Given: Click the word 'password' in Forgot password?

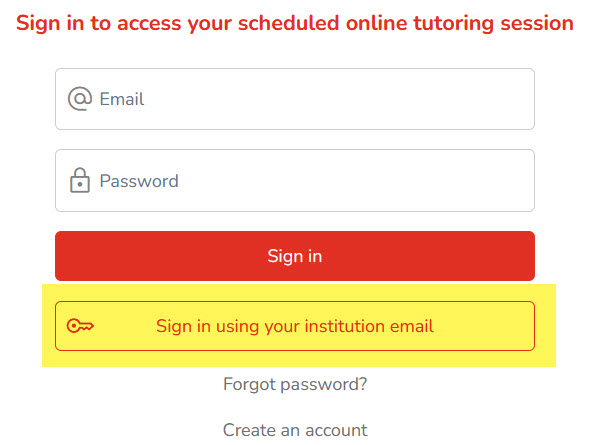Looking at the screenshot, I should click(x=323, y=385).
